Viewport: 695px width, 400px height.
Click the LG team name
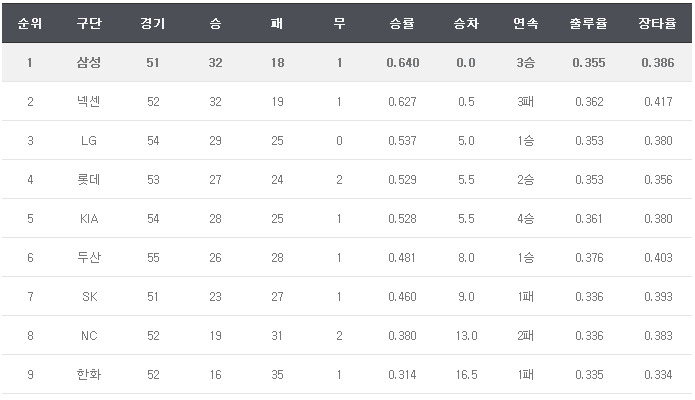pos(89,141)
